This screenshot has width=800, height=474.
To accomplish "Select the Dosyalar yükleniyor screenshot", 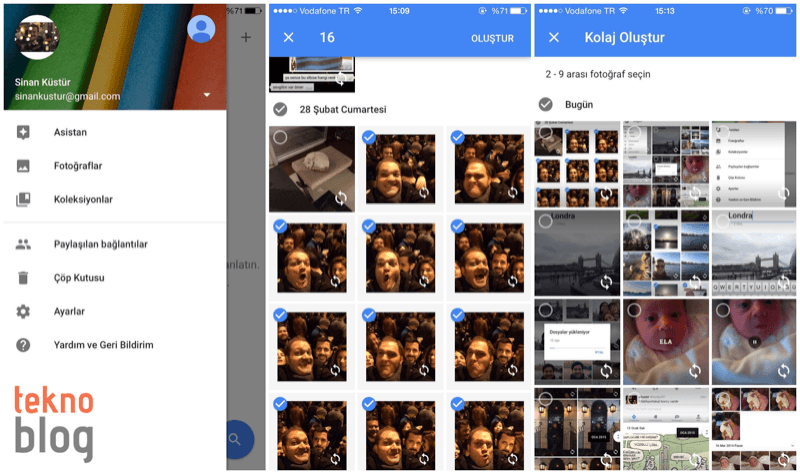I will 577,342.
